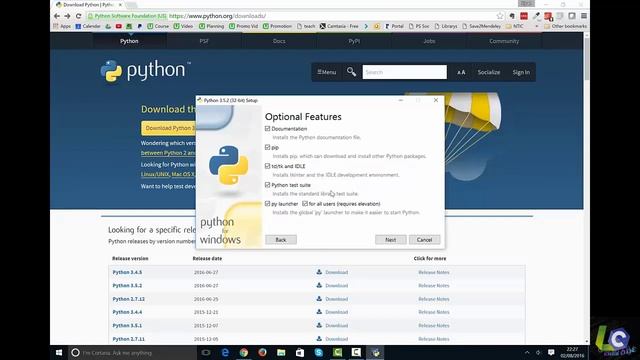Screen dimensions: 640x360
Task: Open the Linux/UNIX download link
Action: (155, 174)
